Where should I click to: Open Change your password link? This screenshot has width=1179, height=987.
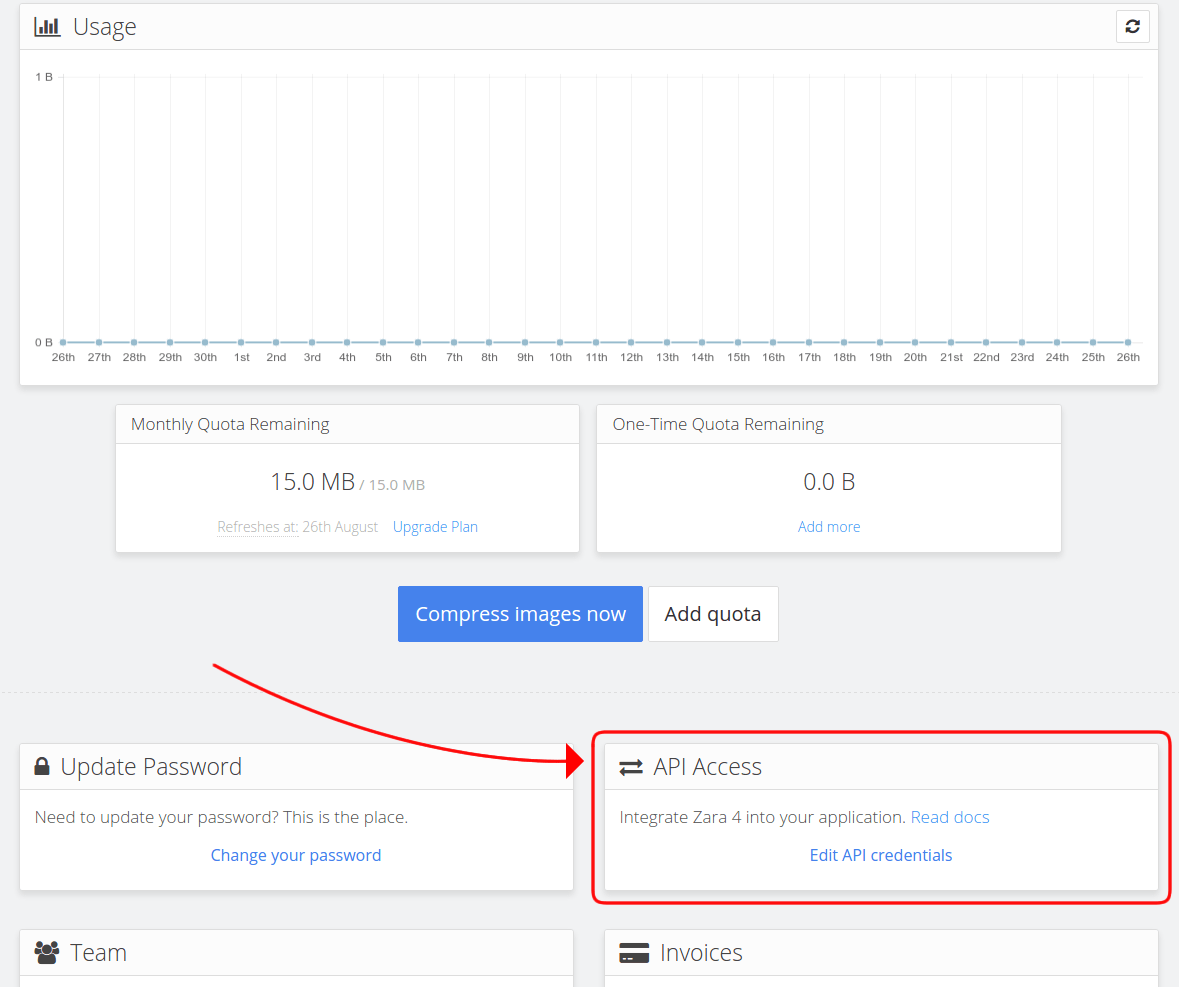[x=296, y=855]
